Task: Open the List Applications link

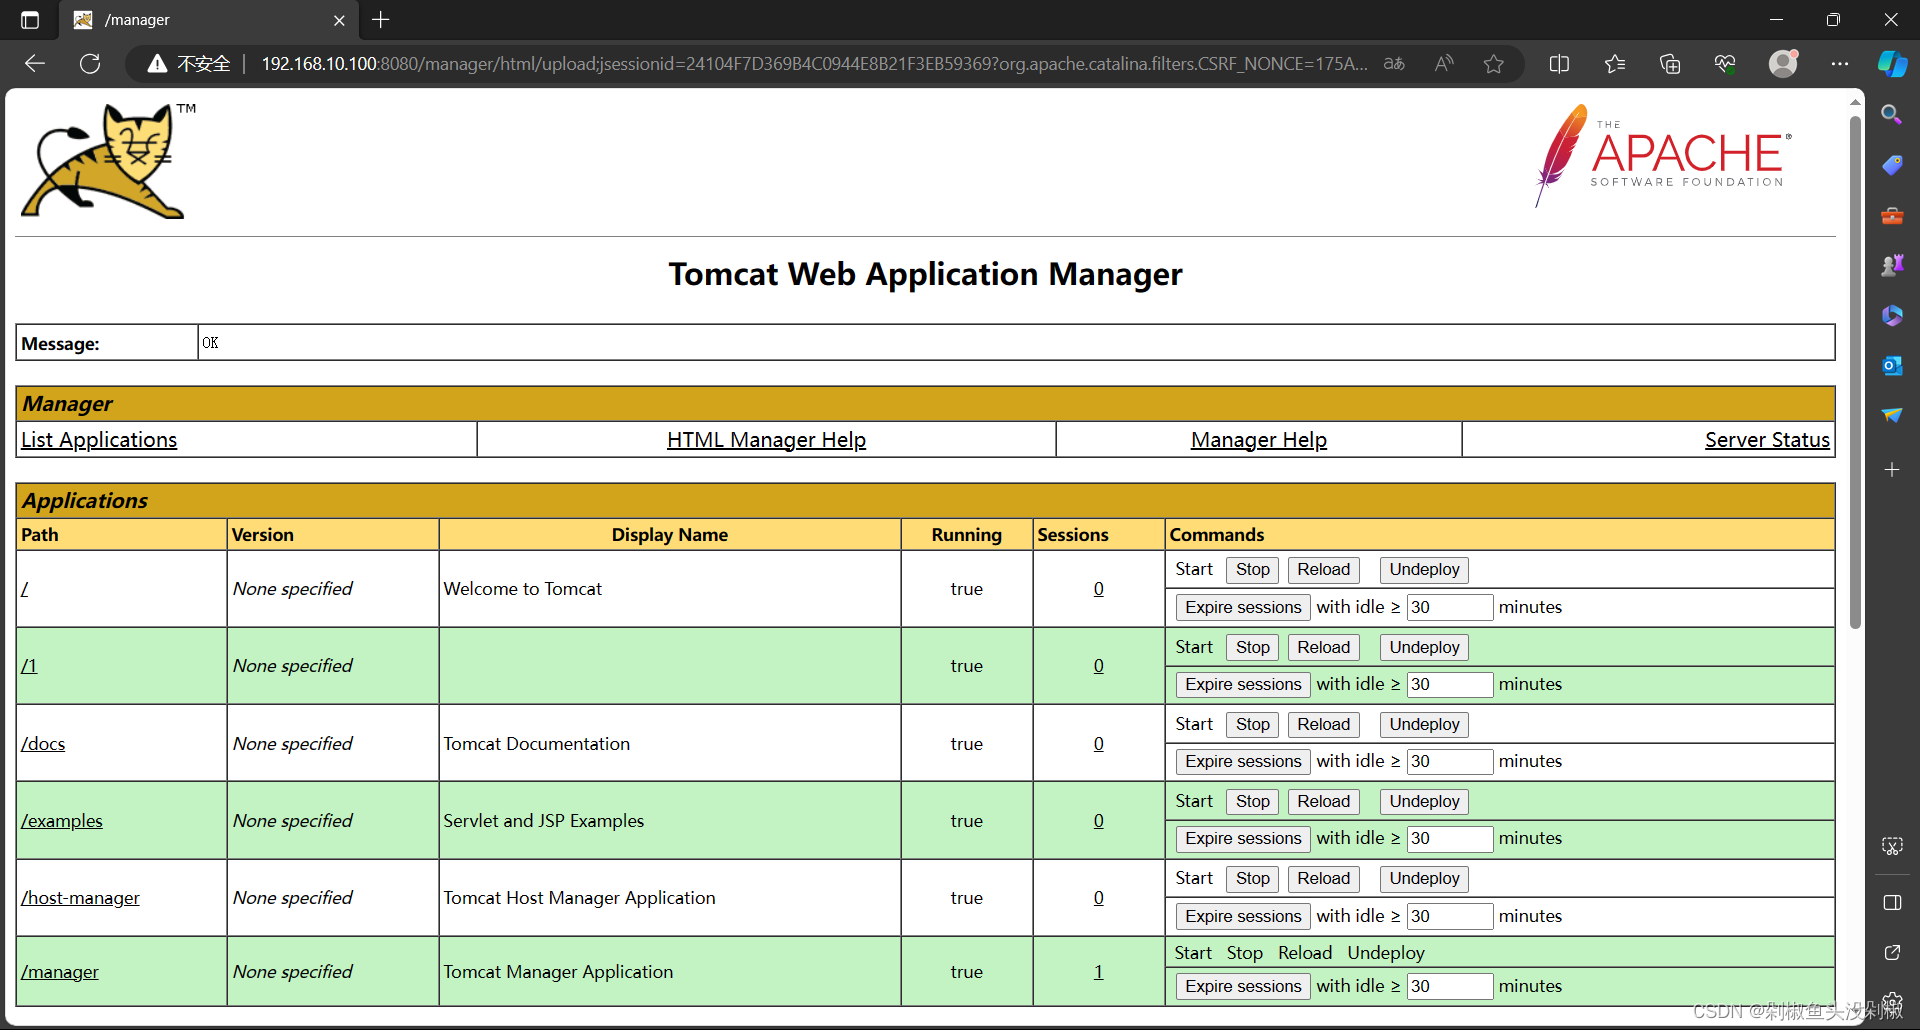Action: tap(99, 440)
